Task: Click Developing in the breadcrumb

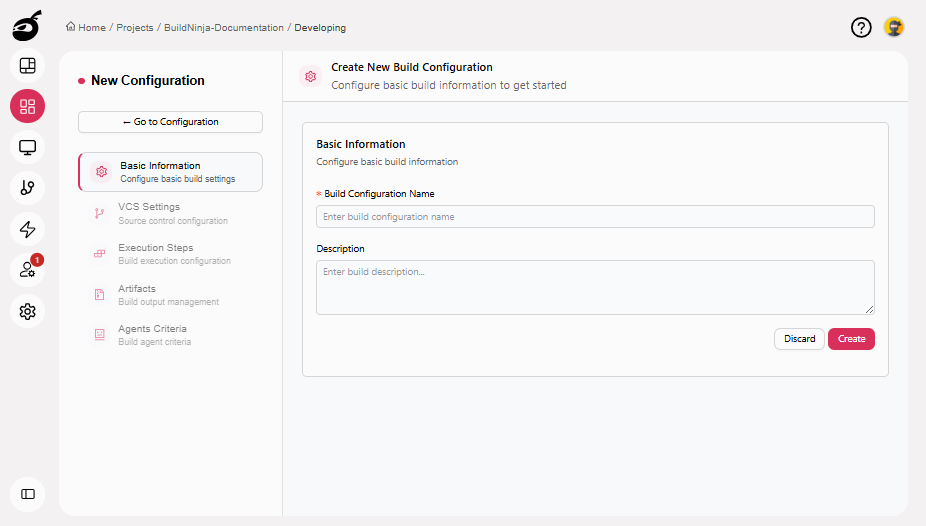Action: click(320, 28)
